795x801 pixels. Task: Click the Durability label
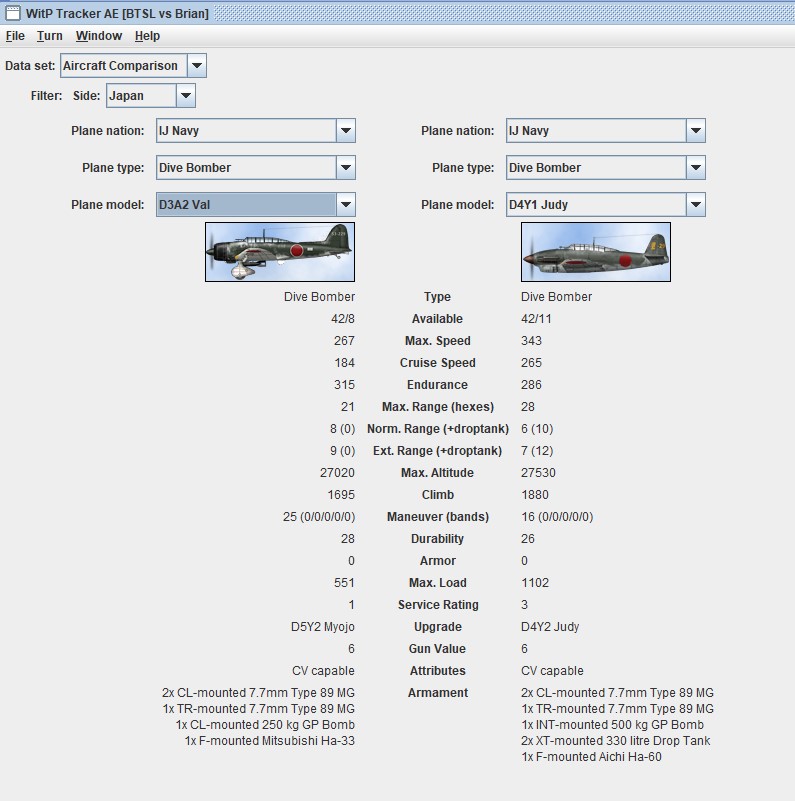tap(437, 538)
